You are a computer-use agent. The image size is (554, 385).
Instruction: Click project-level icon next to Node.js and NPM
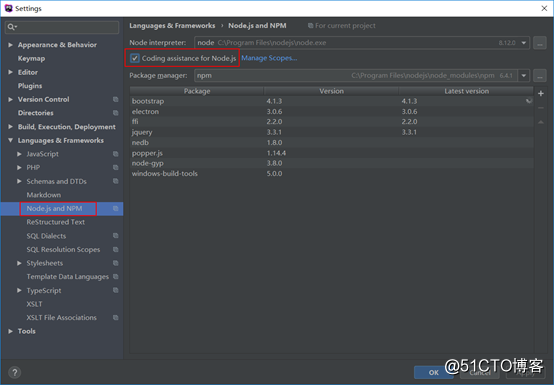point(116,208)
